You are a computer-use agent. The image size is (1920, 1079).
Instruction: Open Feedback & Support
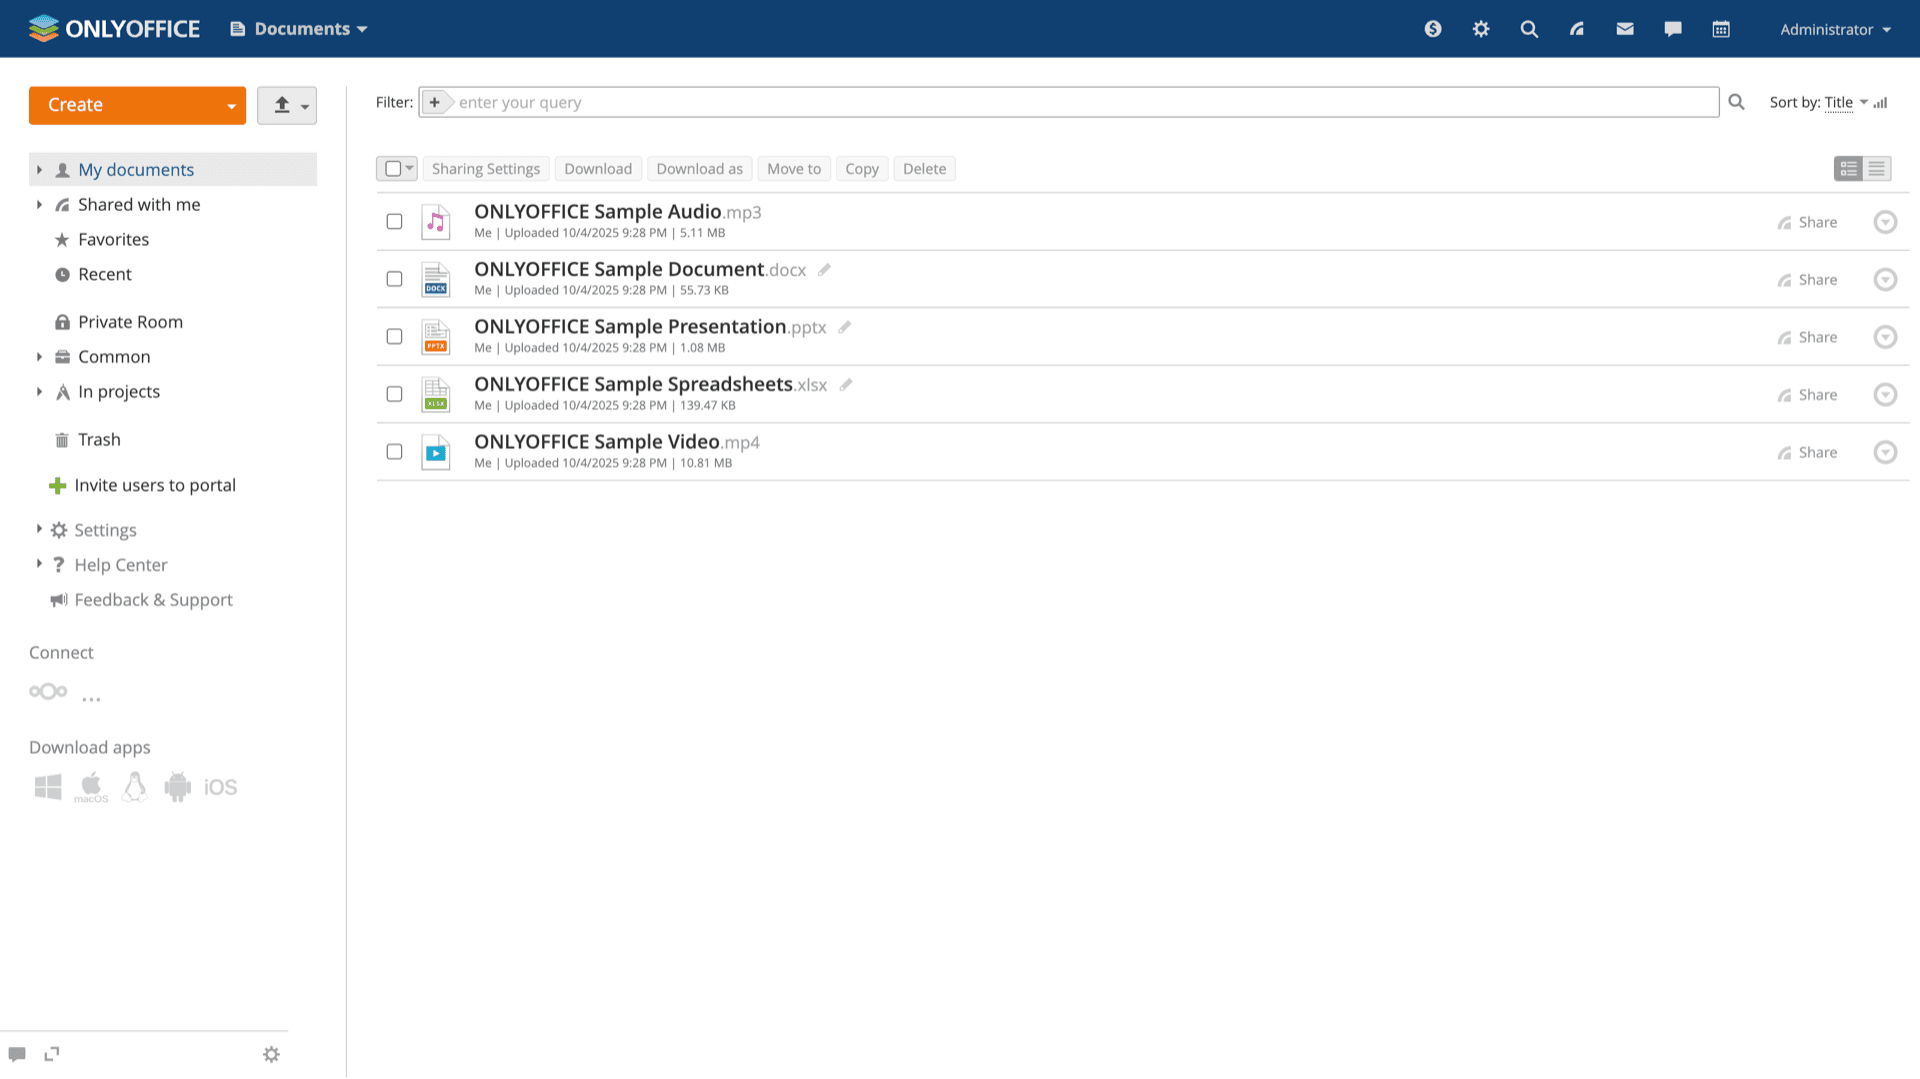pyautogui.click(x=153, y=600)
